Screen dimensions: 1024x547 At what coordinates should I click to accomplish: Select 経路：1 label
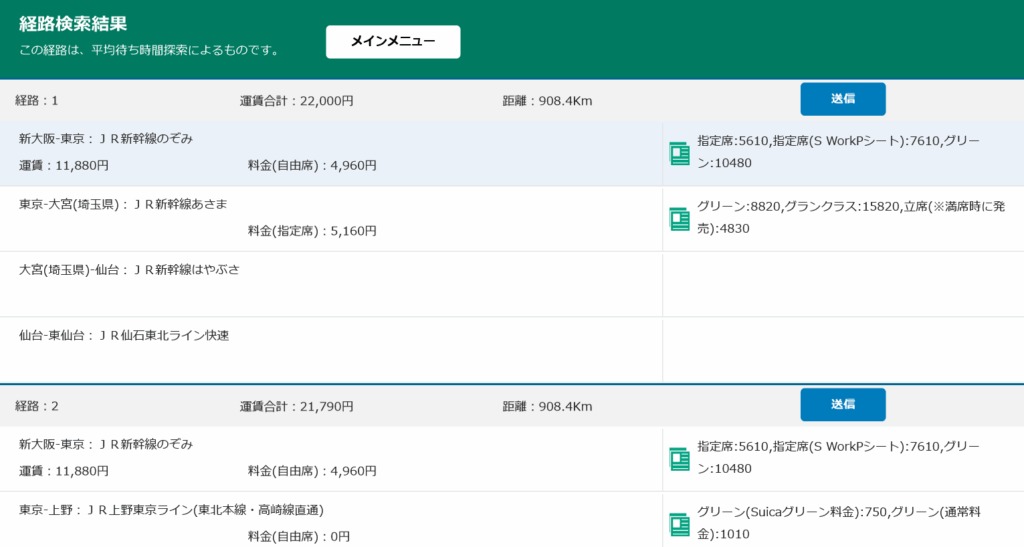point(37,101)
